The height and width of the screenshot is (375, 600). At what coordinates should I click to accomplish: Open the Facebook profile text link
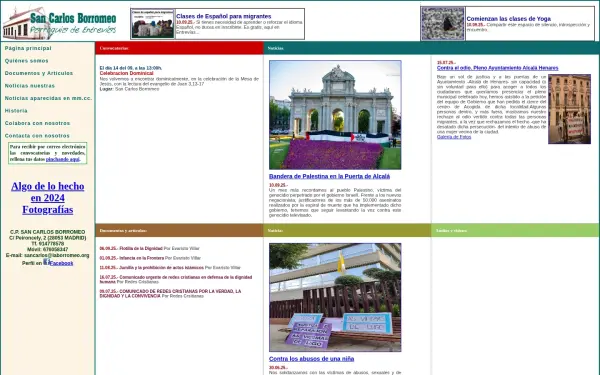[x=61, y=263]
